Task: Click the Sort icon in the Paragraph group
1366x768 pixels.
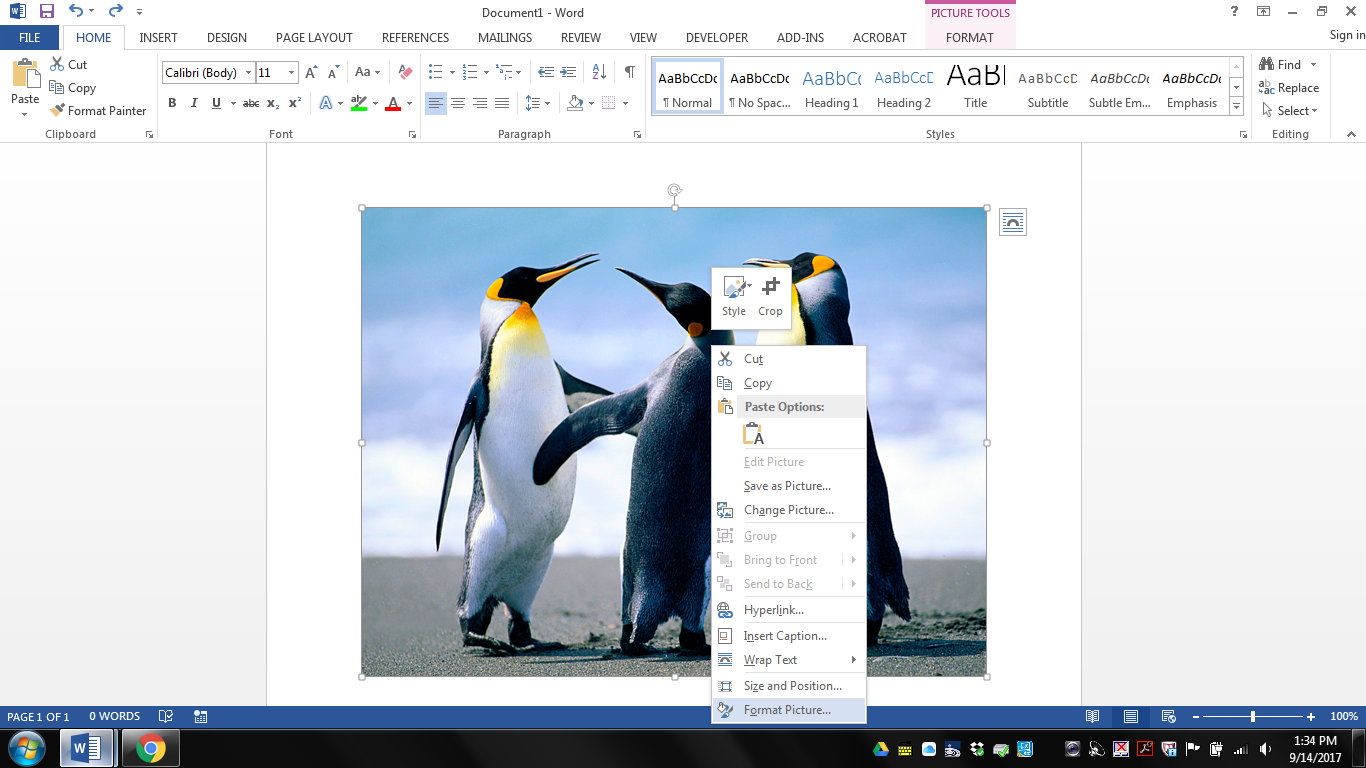Action: coord(597,72)
